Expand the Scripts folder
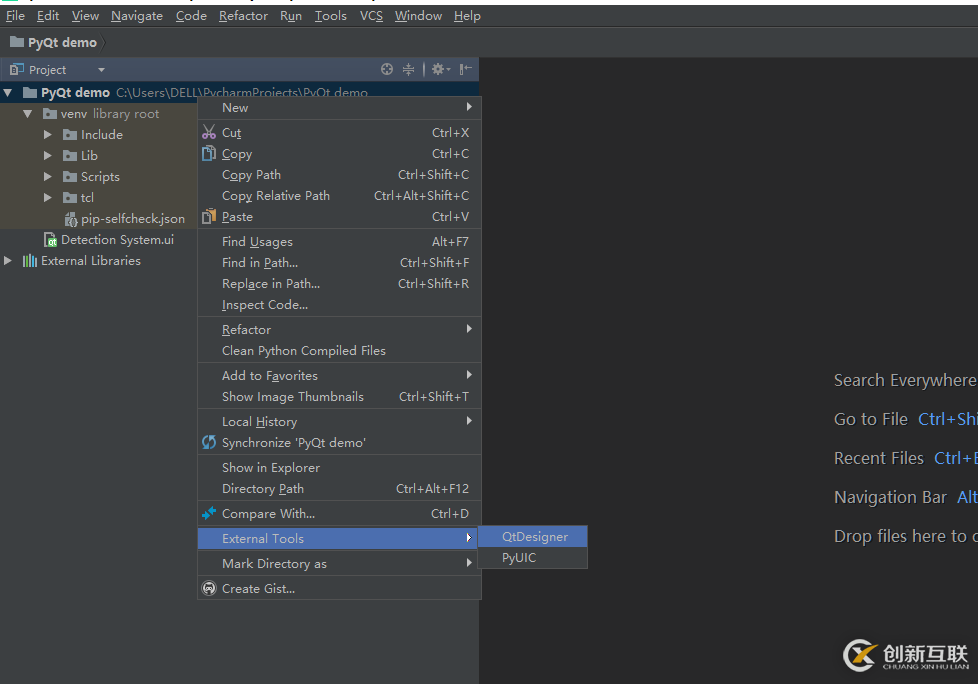978x684 pixels. click(47, 177)
